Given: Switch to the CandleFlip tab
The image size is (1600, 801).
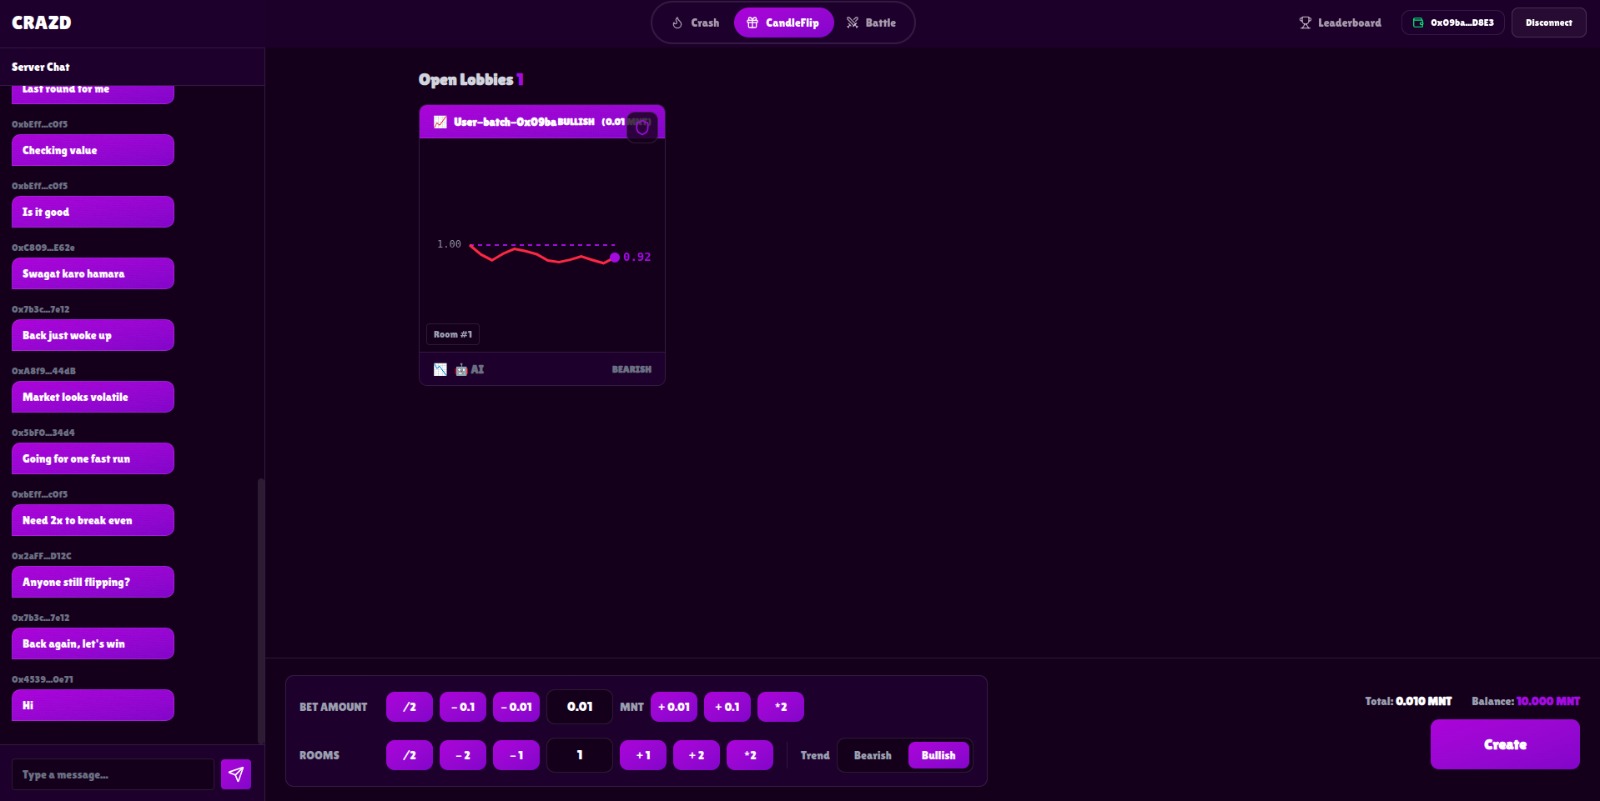Looking at the screenshot, I should (x=783, y=23).
